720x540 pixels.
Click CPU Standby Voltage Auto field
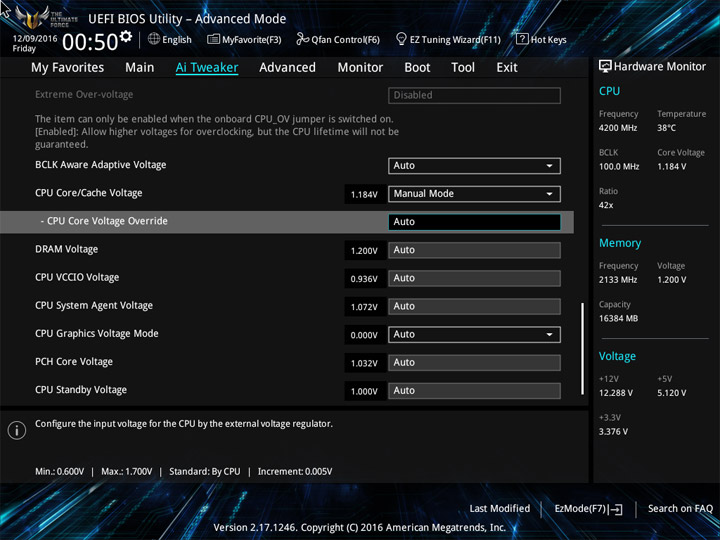tap(474, 391)
